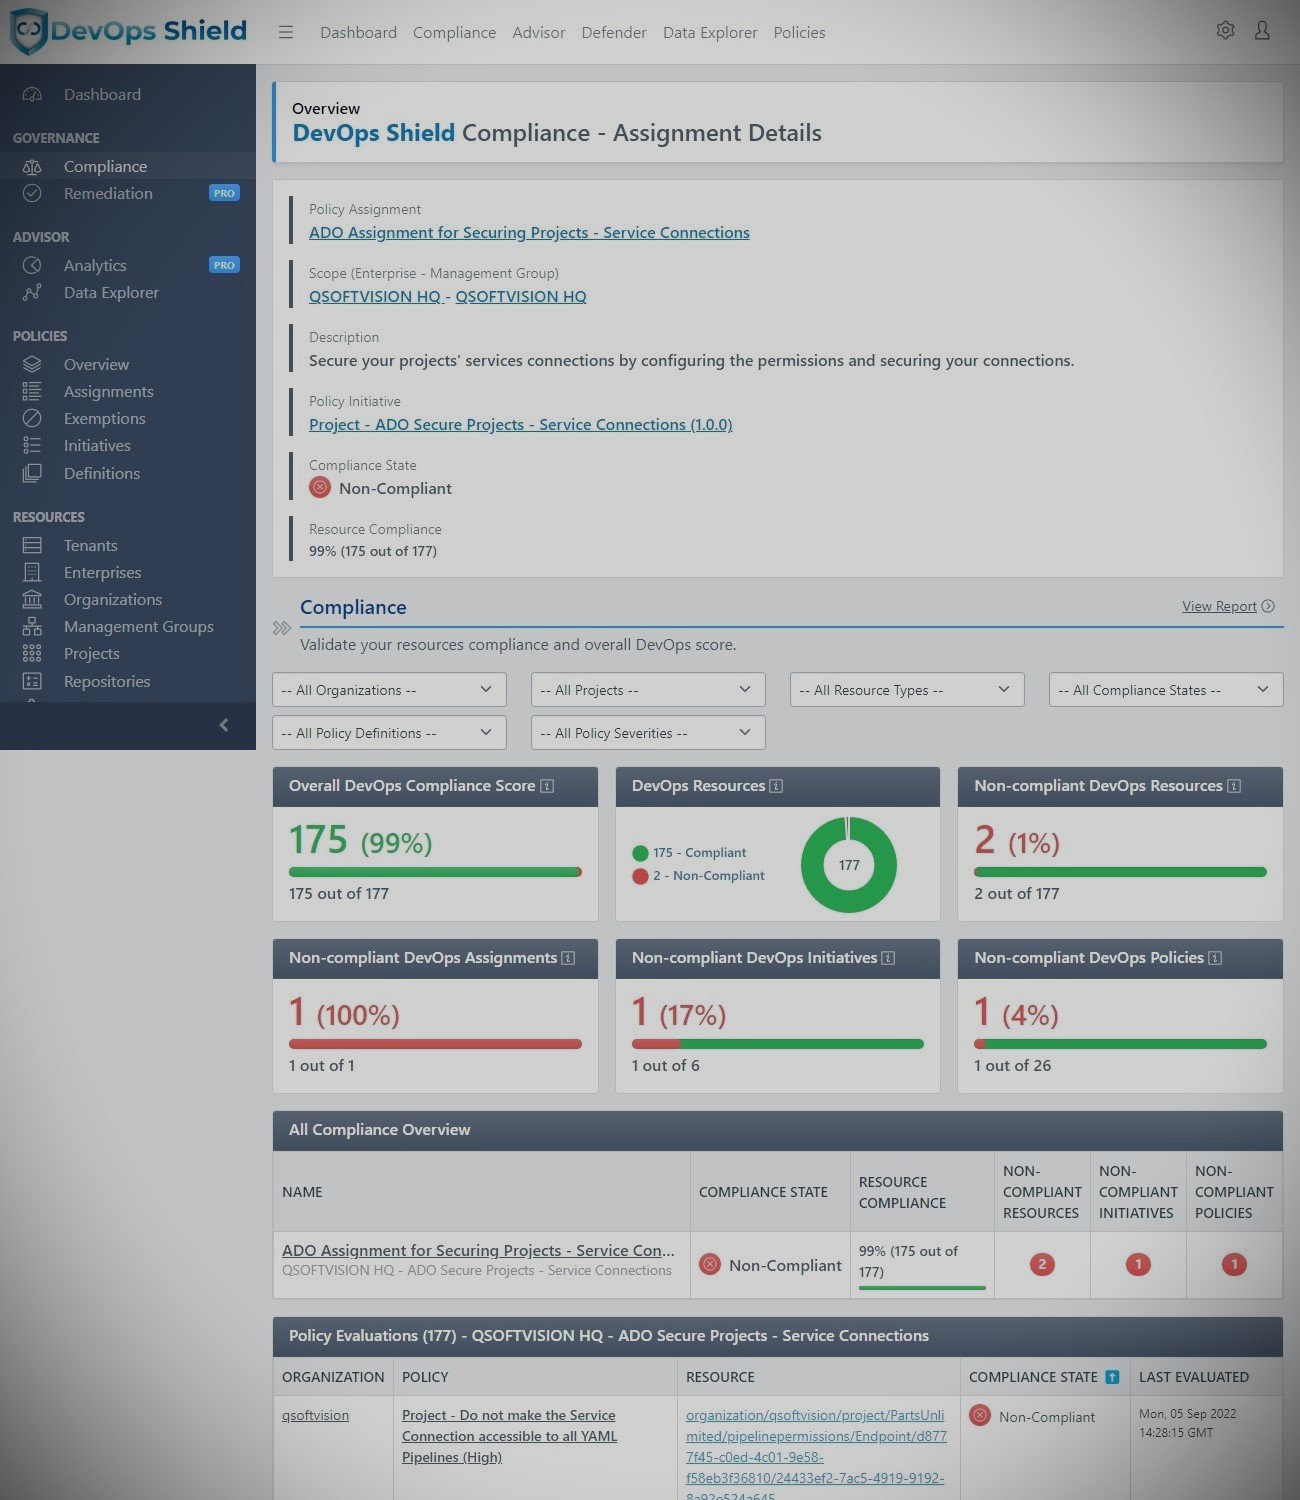Click the double-chevron icon beside Compliance heading
Viewport: 1300px width, 1500px height.
point(282,628)
